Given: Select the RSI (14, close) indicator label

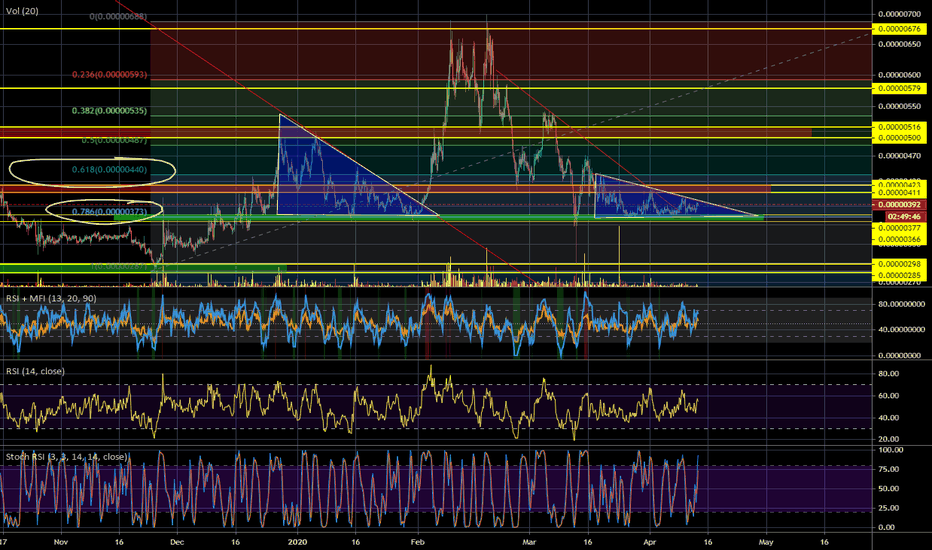Looking at the screenshot, I should pos(35,371).
